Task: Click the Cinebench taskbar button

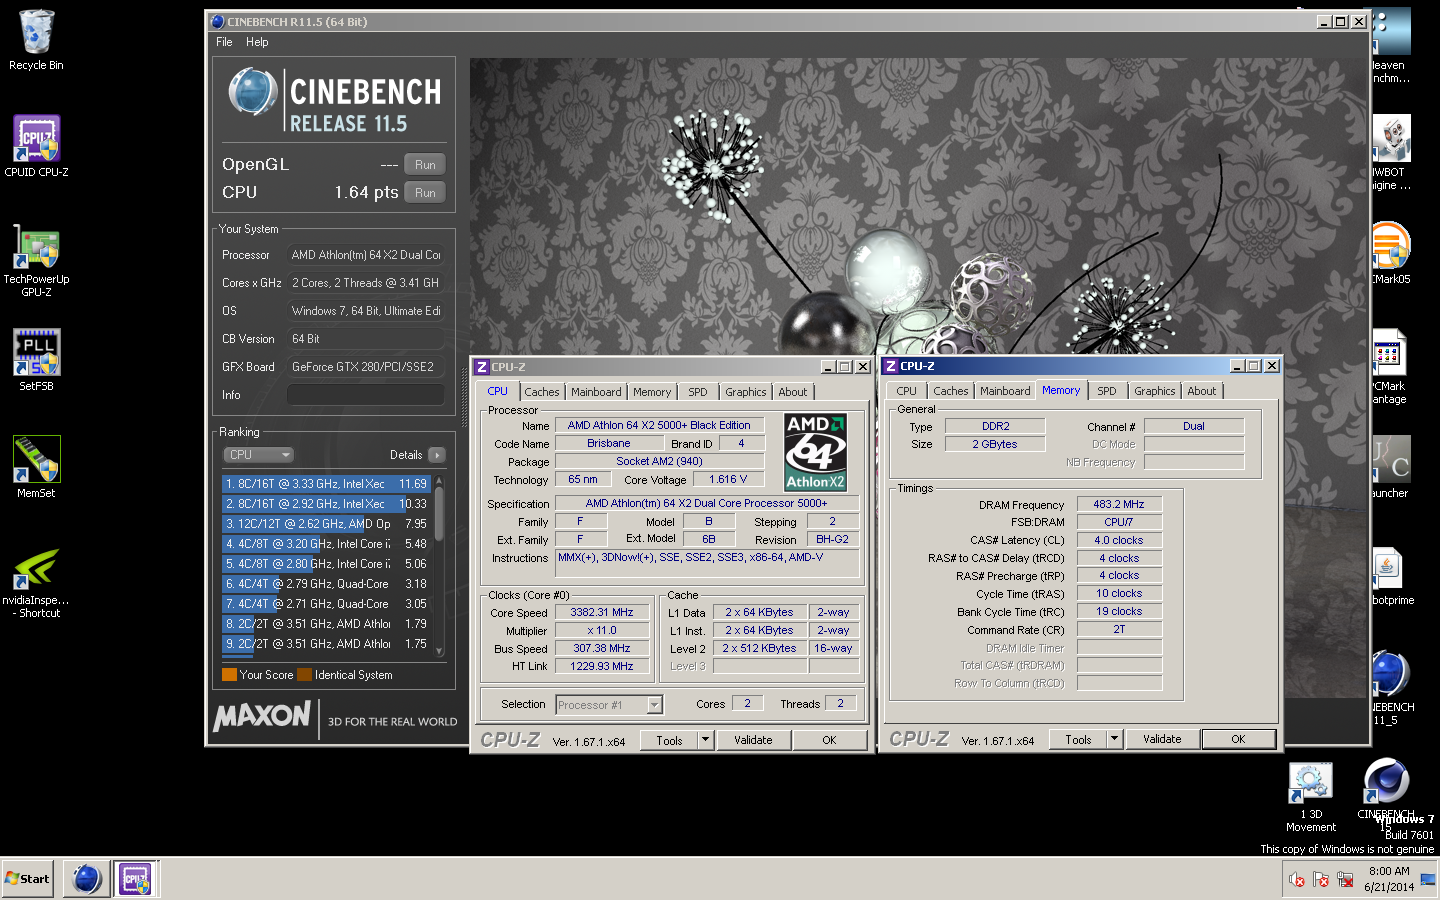Action: (87, 879)
